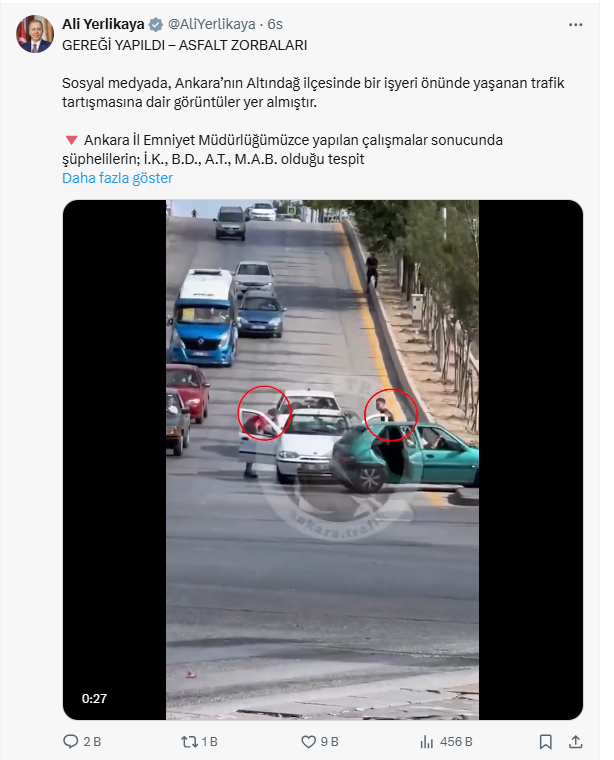Open the three-dot more options menu

[x=575, y=25]
